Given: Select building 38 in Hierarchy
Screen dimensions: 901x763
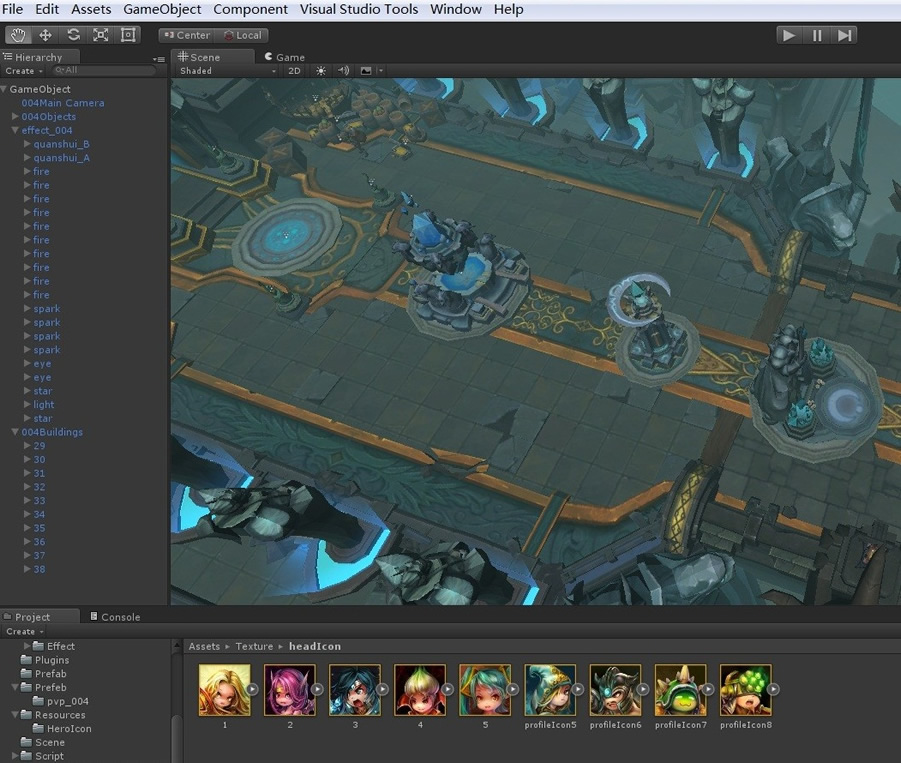Looking at the screenshot, I should (x=39, y=569).
